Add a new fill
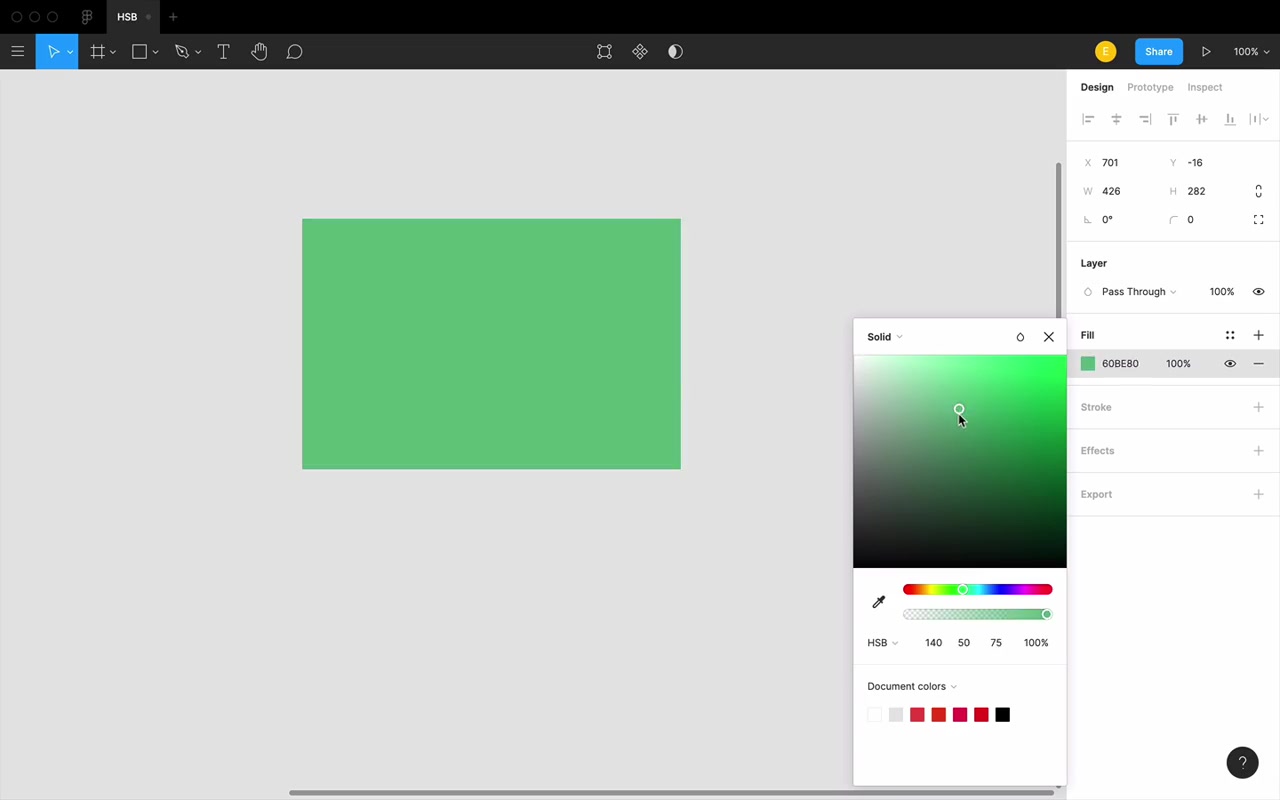Viewport: 1280px width, 800px height. [x=1258, y=335]
